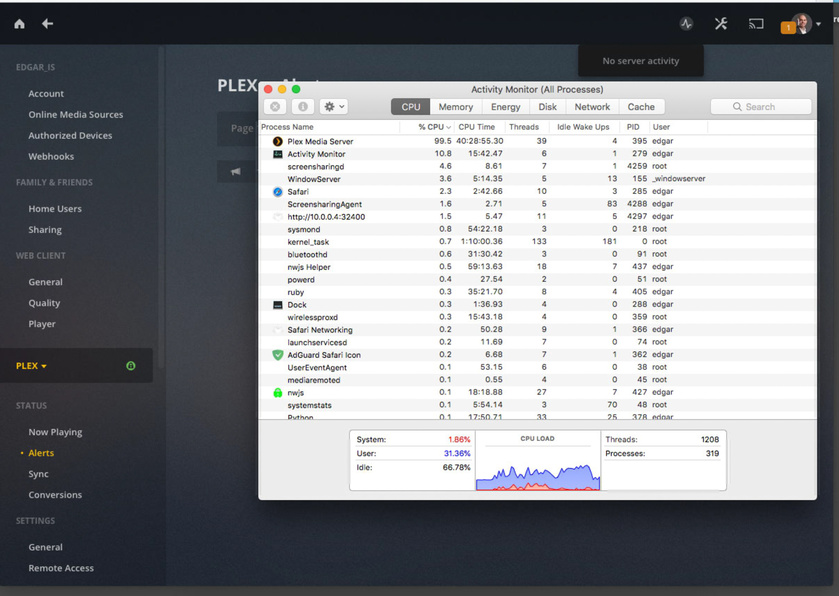Click the Plex back arrow
Screen dimensions: 839x596
click(x=48, y=24)
